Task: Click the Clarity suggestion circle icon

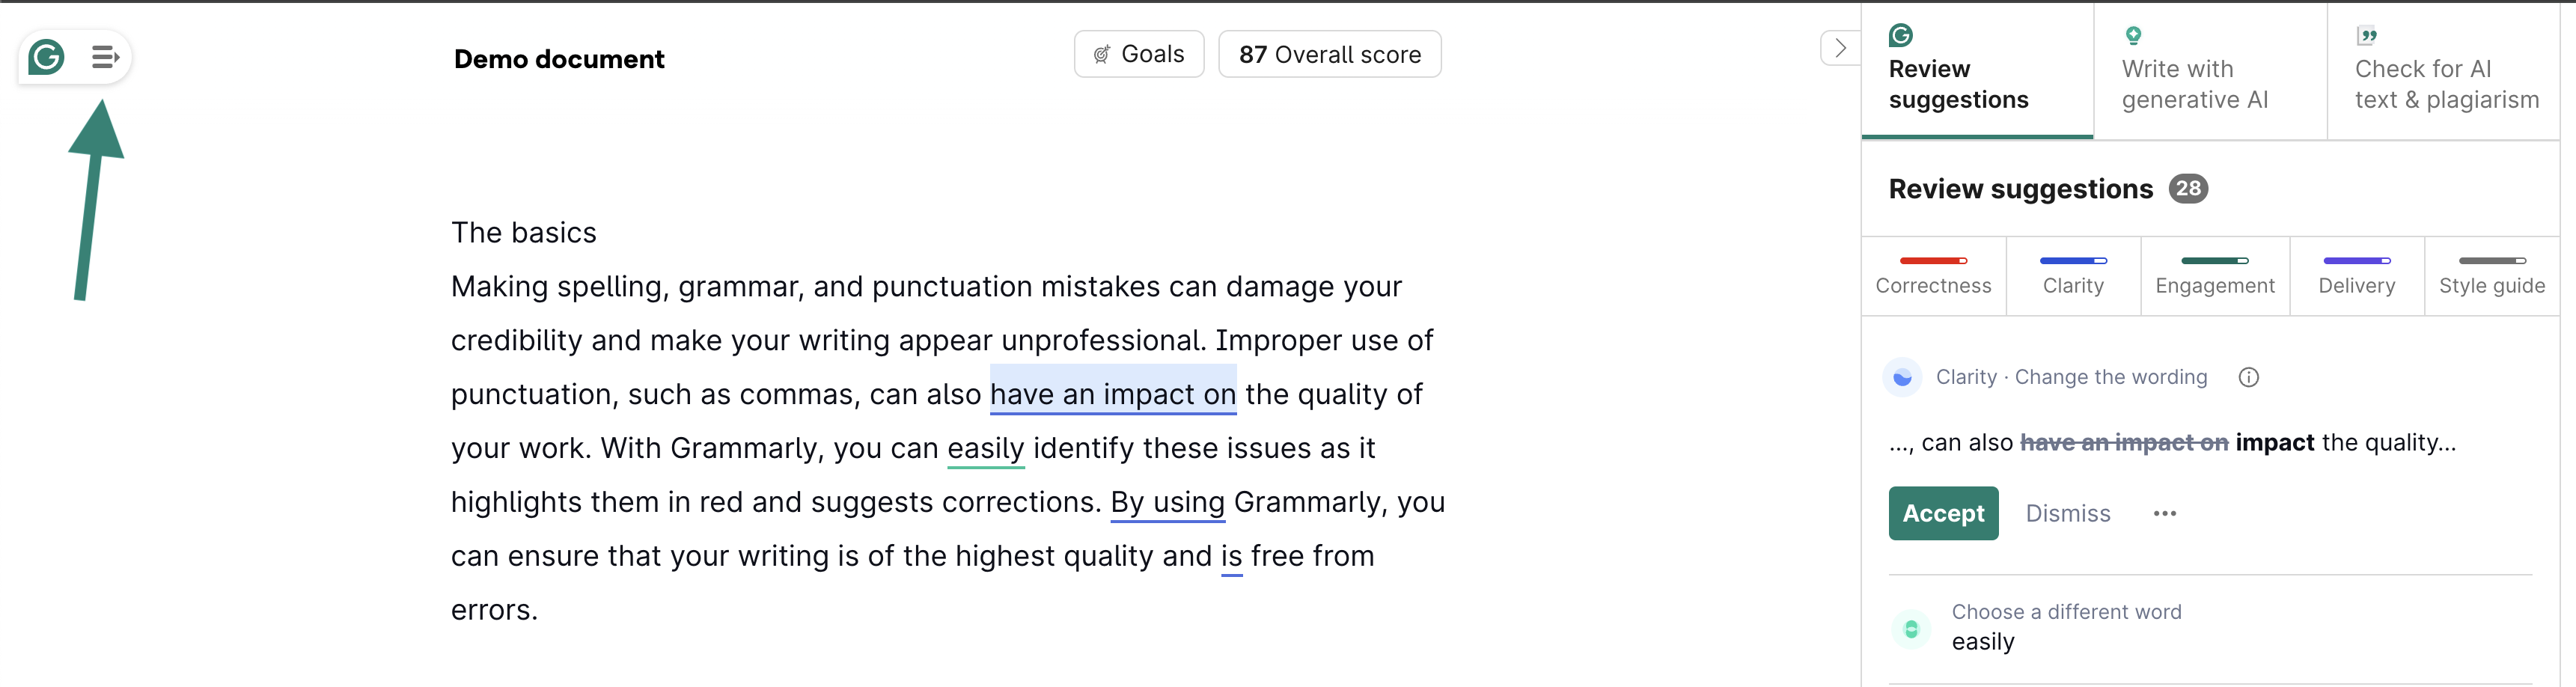Action: pyautogui.click(x=1902, y=377)
